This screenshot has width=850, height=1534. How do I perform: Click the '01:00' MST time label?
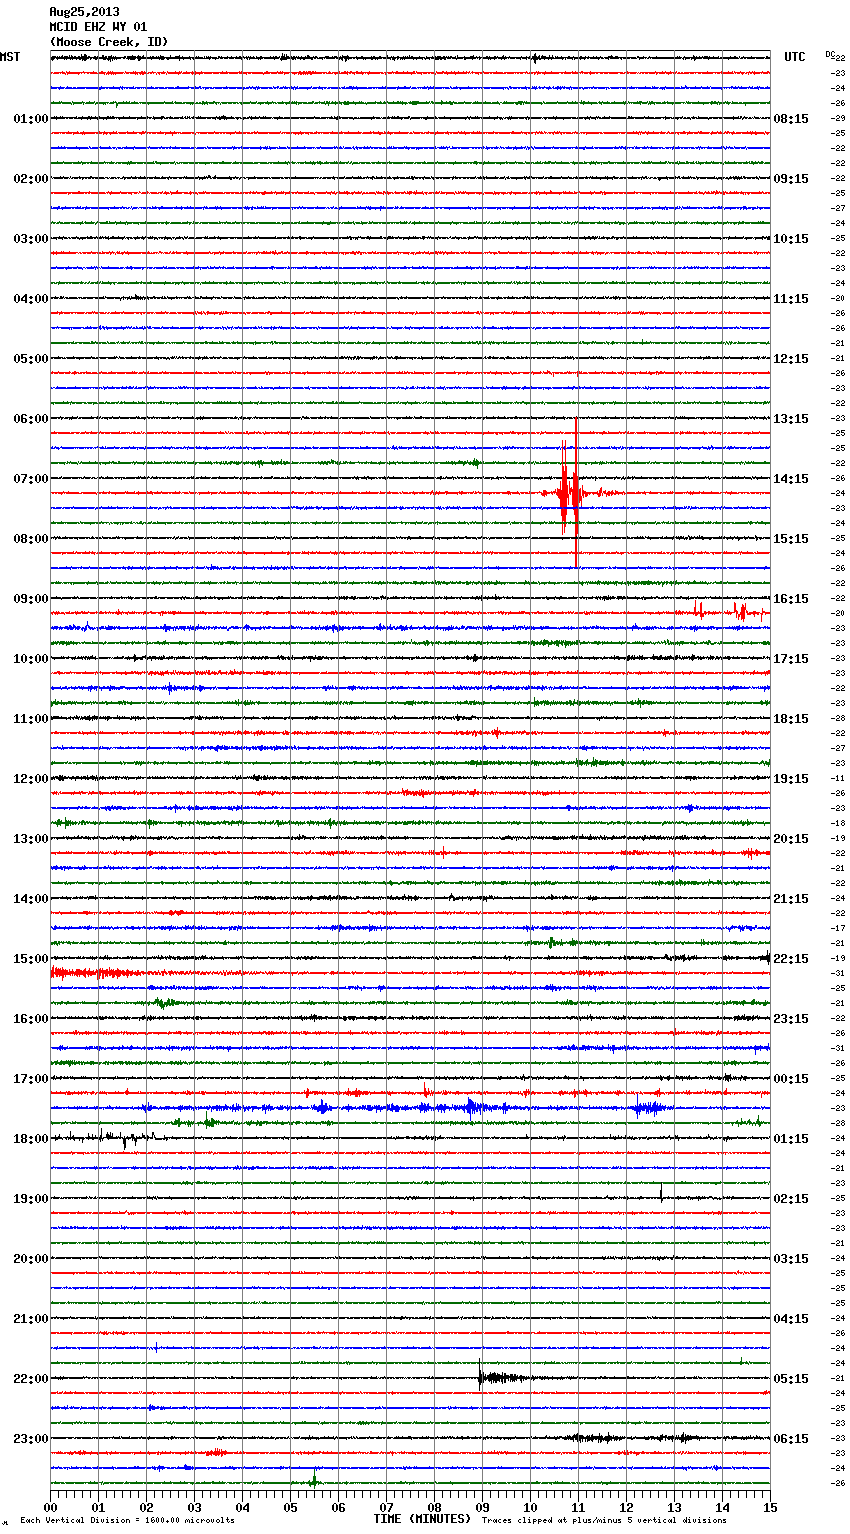31,119
